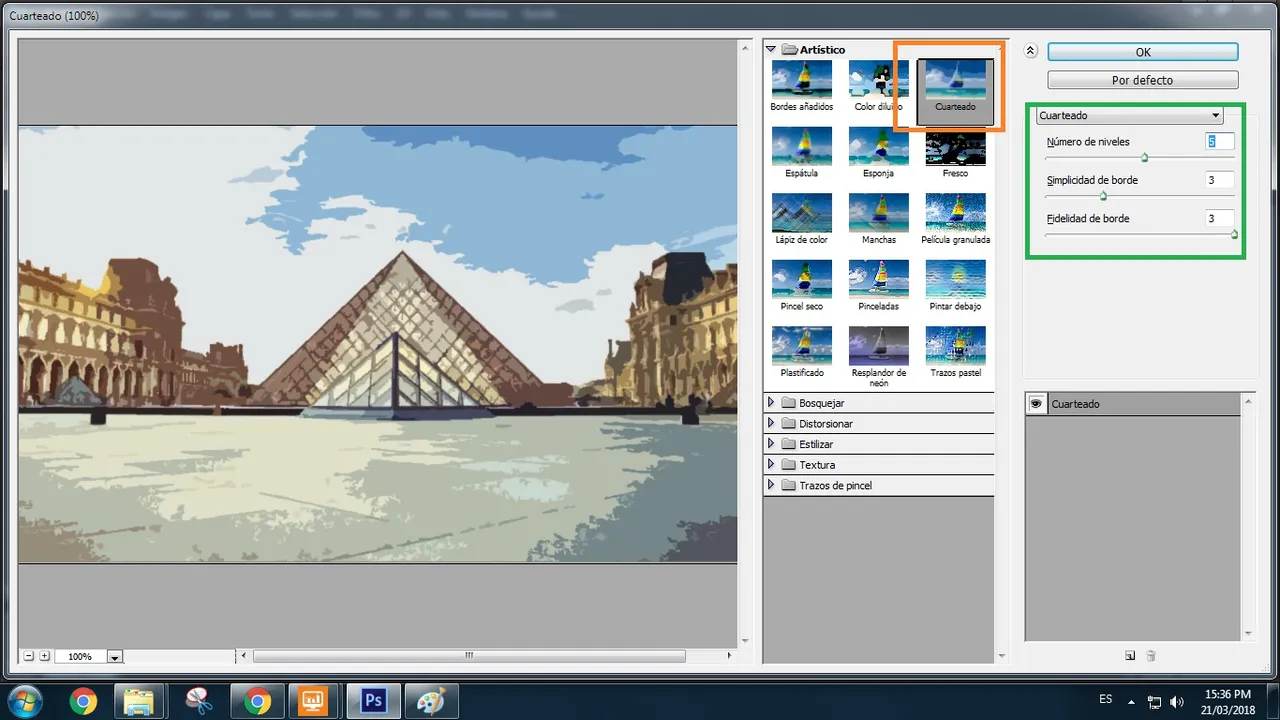Viewport: 1280px width, 720px height.
Task: Zoom out the preview with minus button
Action: point(29,656)
